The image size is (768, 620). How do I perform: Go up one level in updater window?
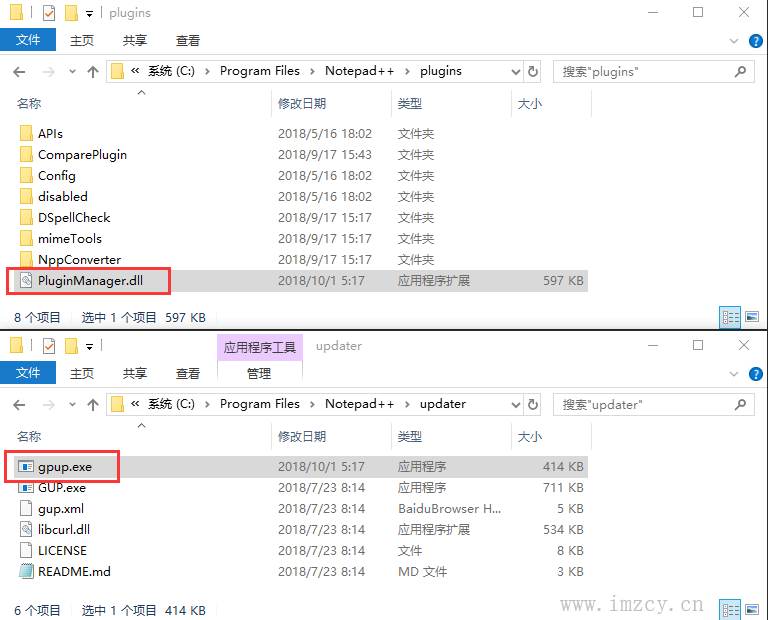[93, 405]
